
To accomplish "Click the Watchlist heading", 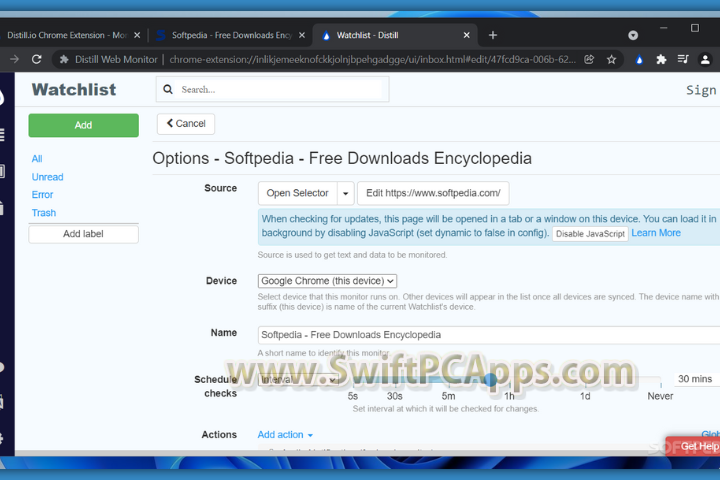I will (x=74, y=90).
